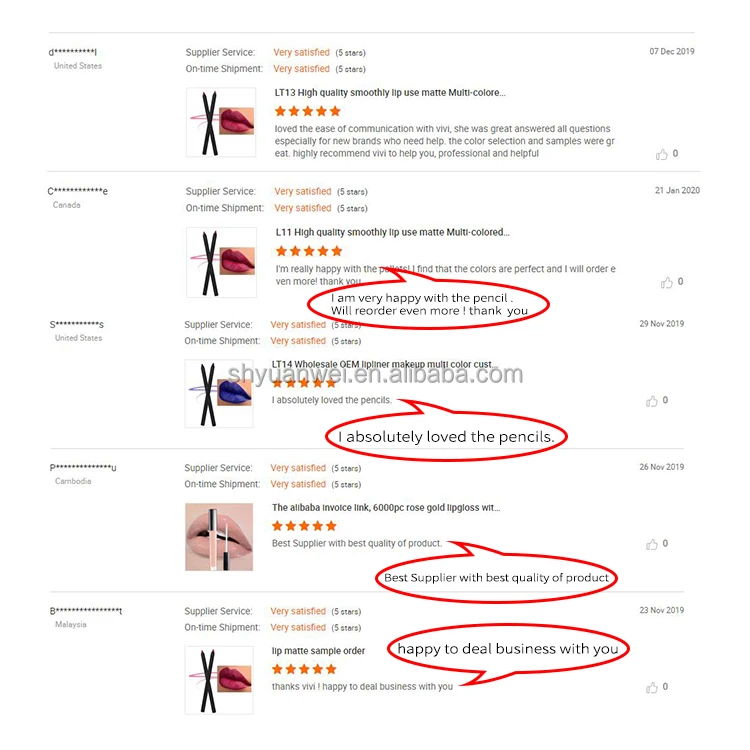Open the LT13 lip liner product thumbnail
Viewport: 750px width, 750px height.
click(221, 122)
